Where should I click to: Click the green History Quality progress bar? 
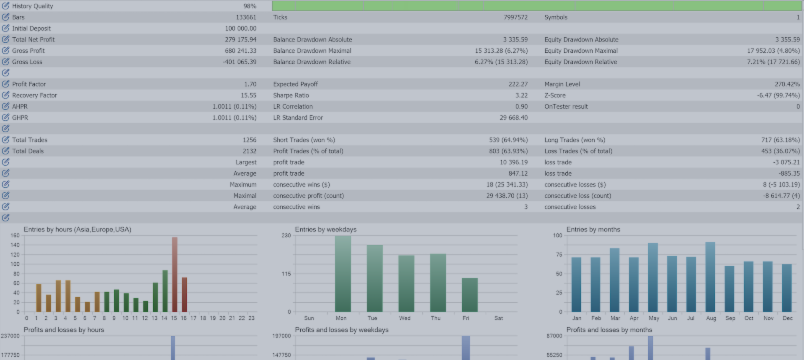536,6
